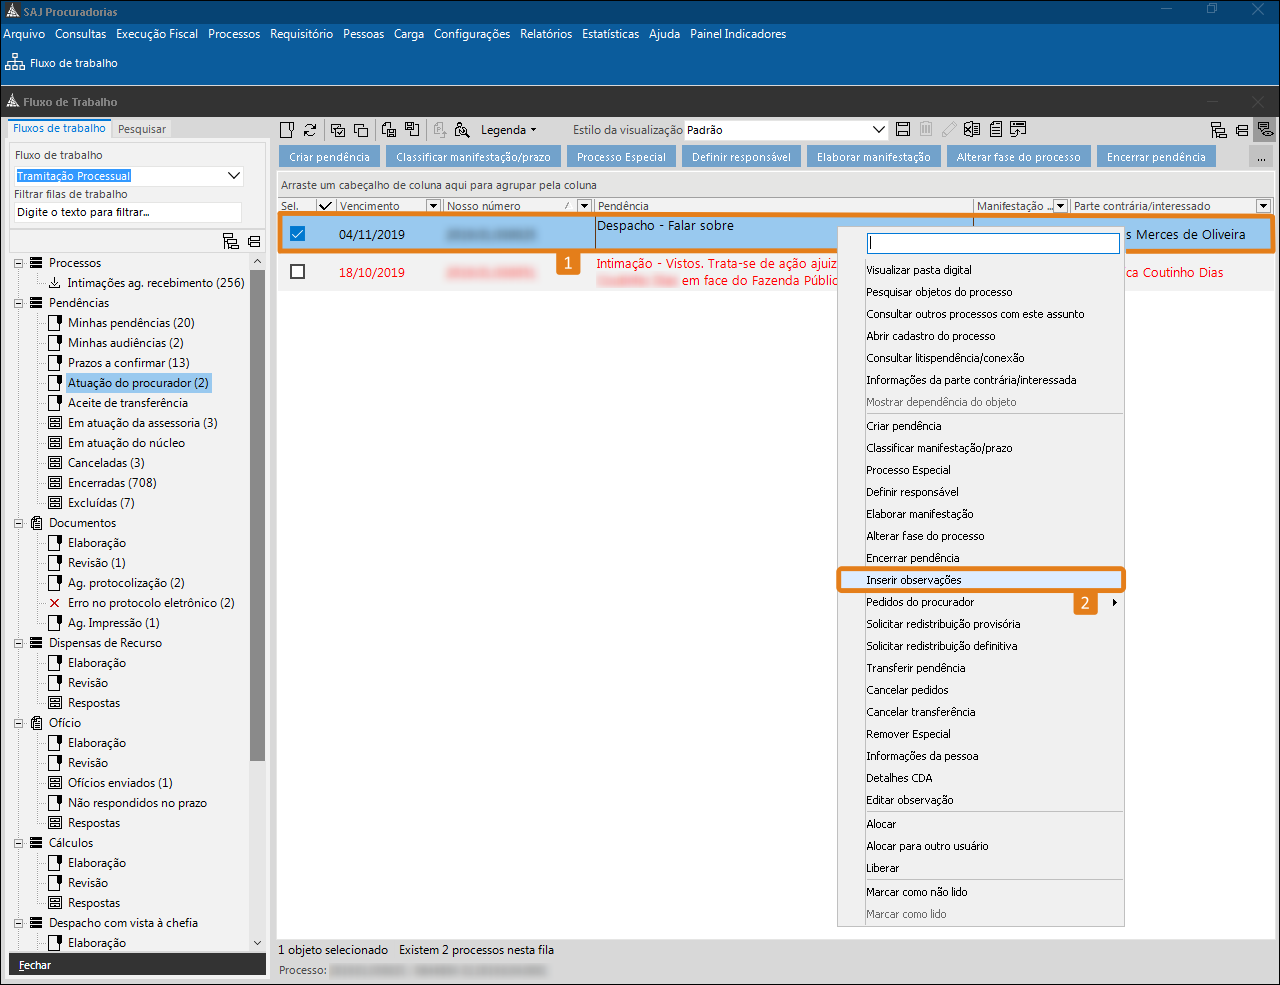Open the Execução Fiscal menu

(x=157, y=34)
